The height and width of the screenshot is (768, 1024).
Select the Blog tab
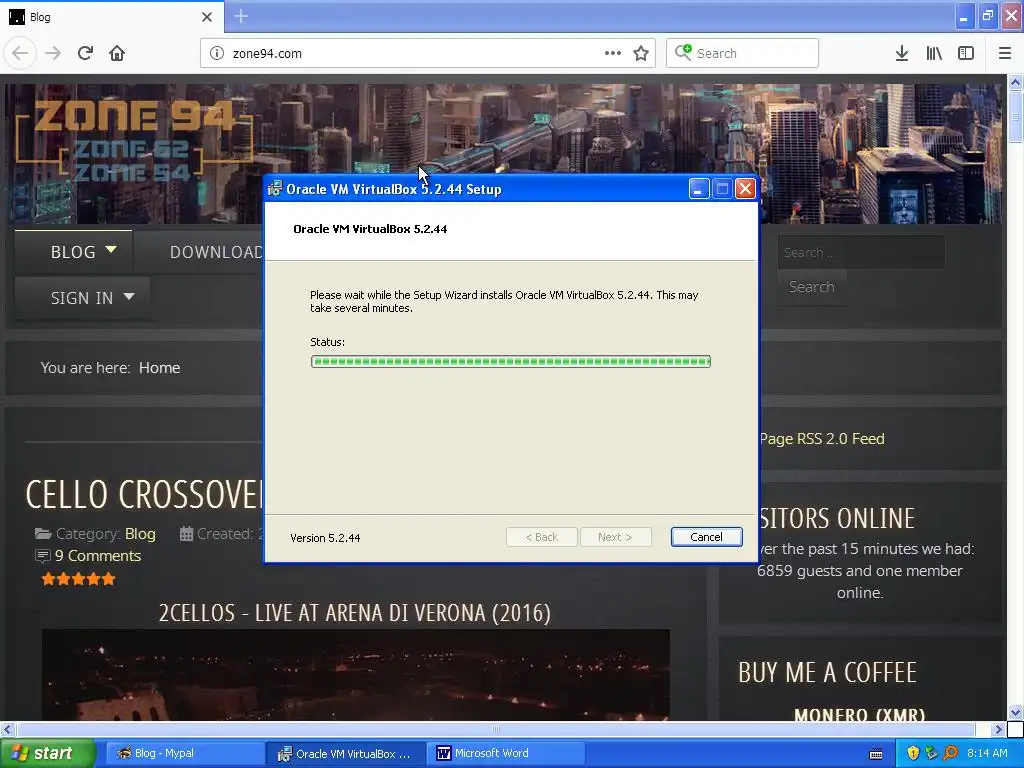pyautogui.click(x=112, y=17)
